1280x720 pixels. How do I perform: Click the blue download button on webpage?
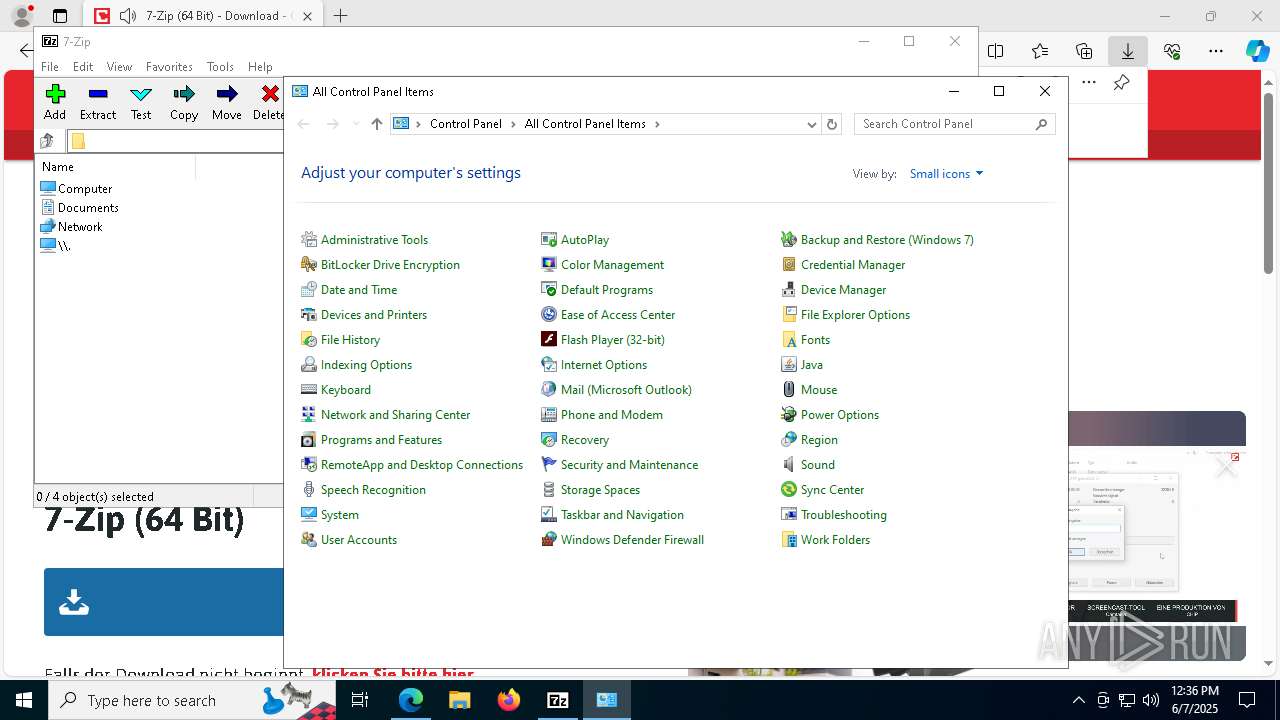[164, 602]
